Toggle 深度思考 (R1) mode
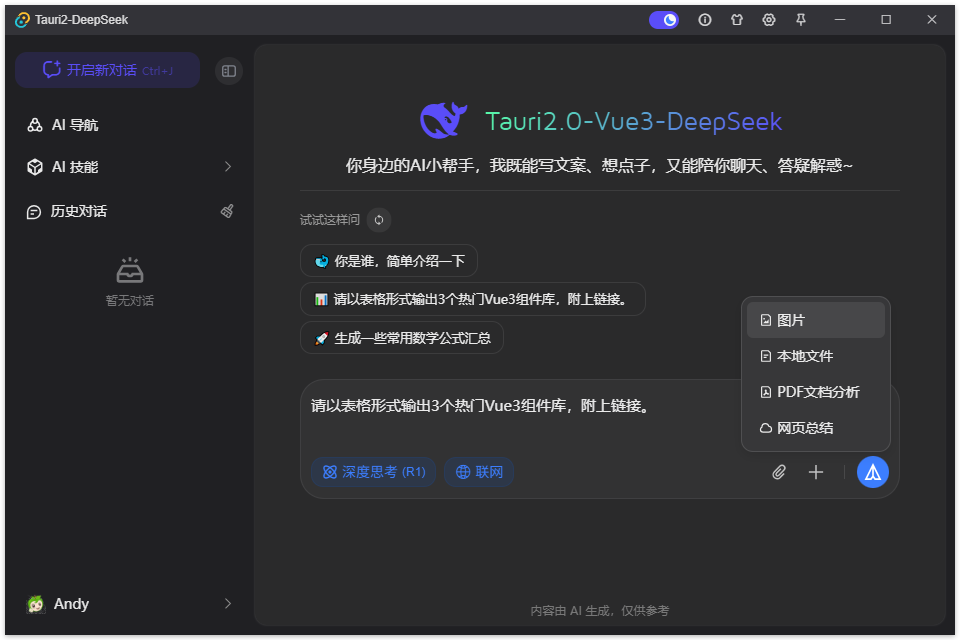960x640 pixels. coord(373,472)
